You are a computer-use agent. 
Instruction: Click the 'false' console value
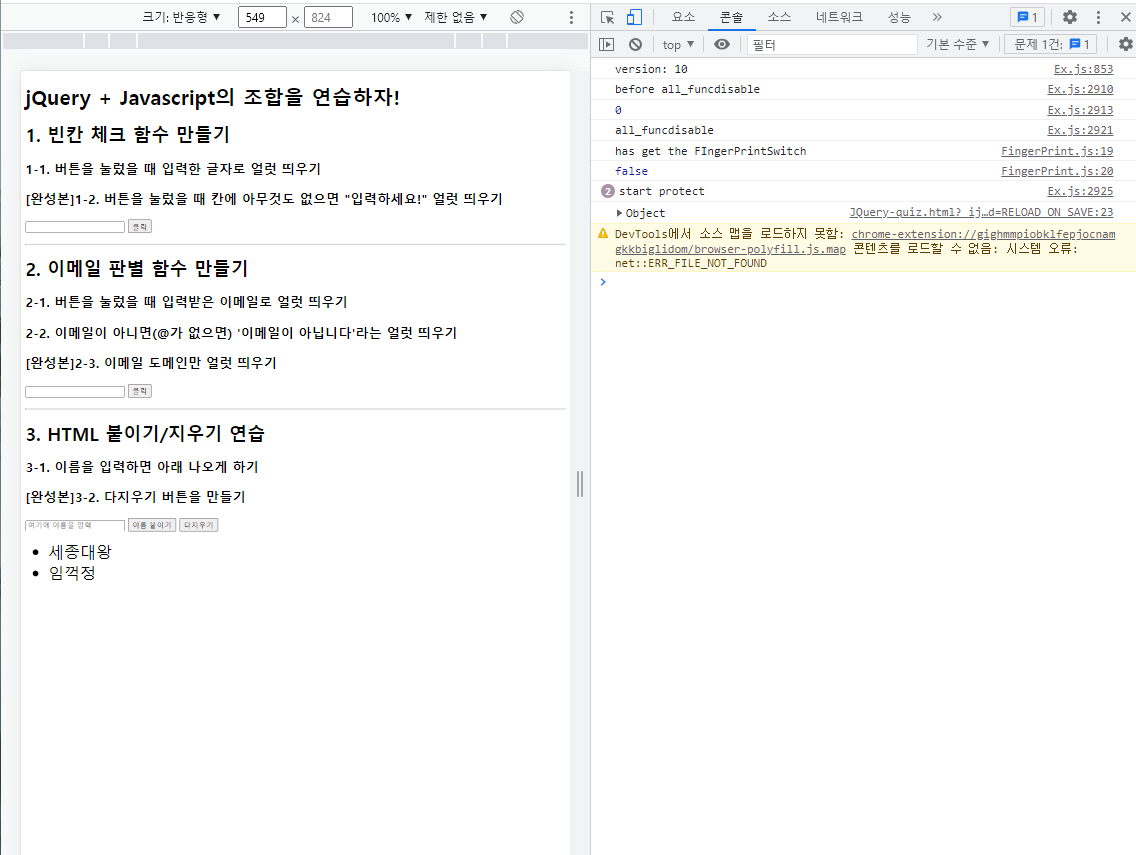(x=631, y=171)
